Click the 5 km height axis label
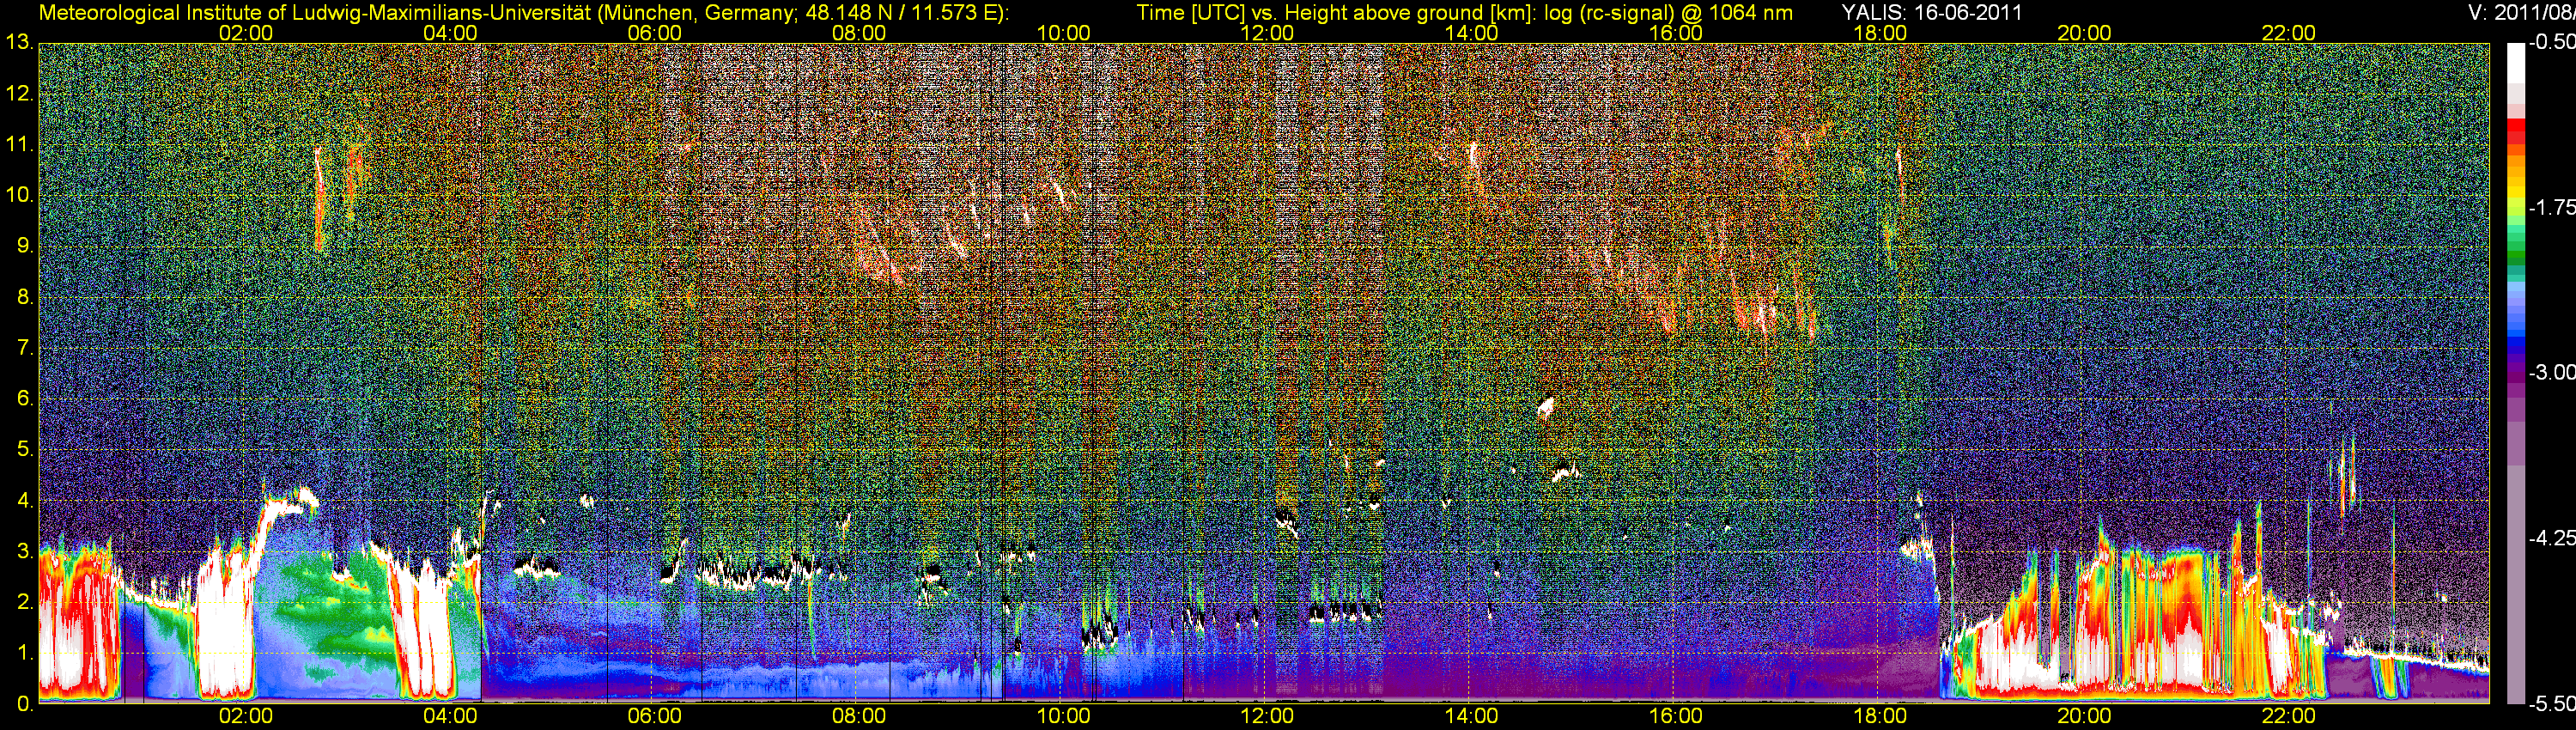The height and width of the screenshot is (730, 2576). 24,450
